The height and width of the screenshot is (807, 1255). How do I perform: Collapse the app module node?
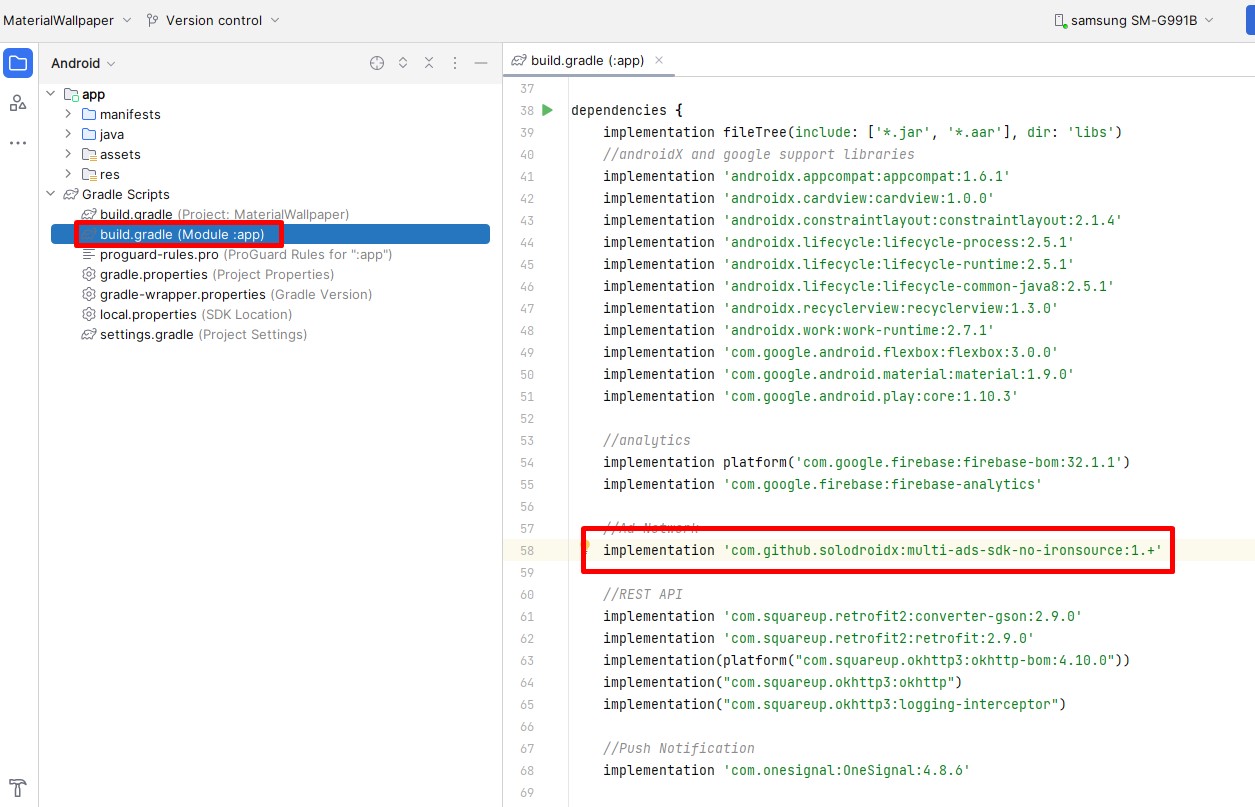click(51, 94)
